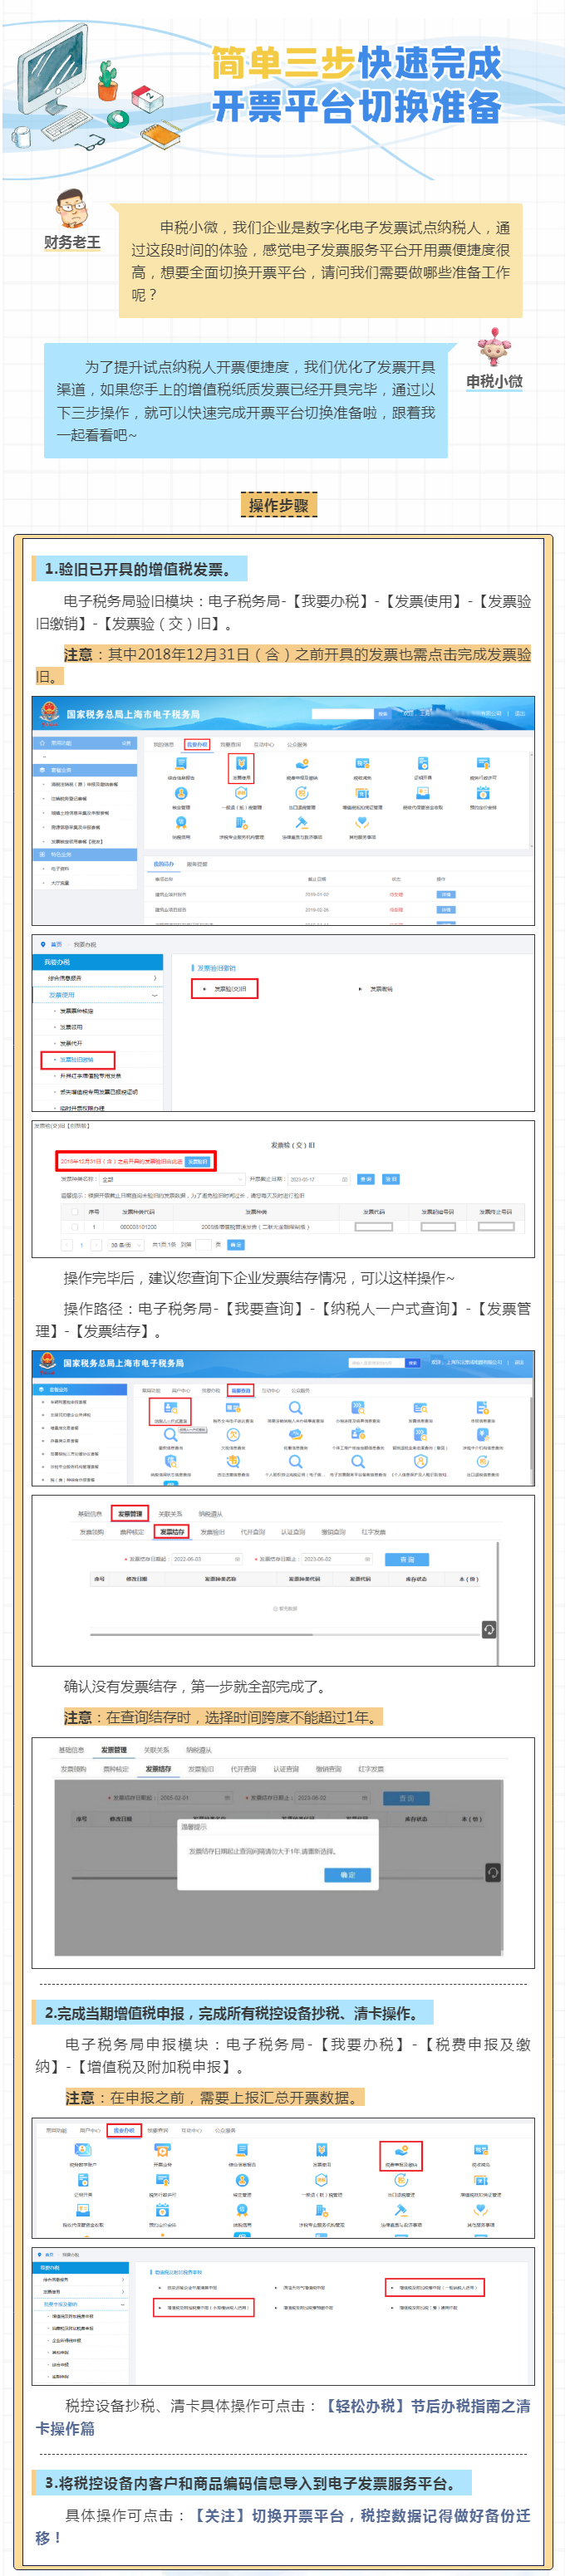
Task: Click next page arrow in 发票验(交)旧 pagination
Action: (96, 1245)
